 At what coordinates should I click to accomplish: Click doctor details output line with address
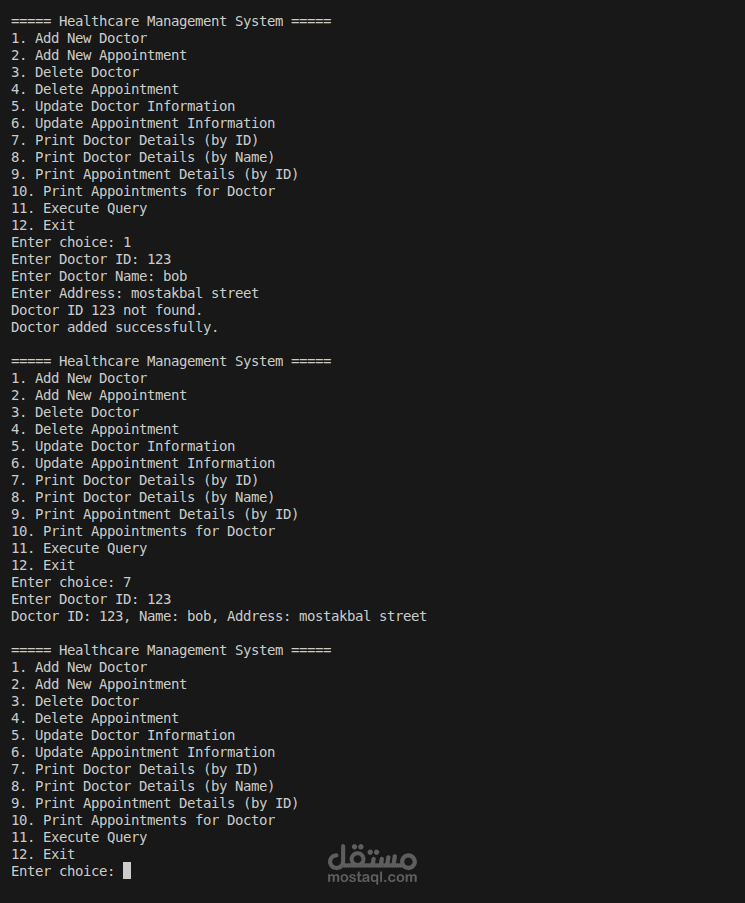tap(218, 616)
